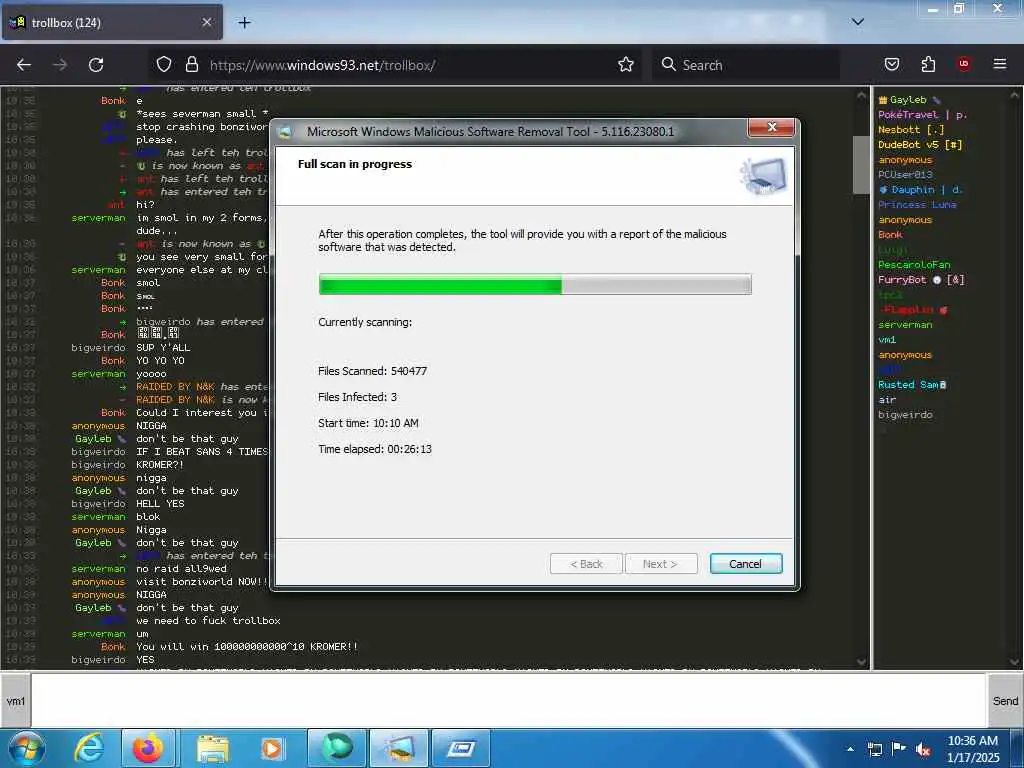Viewport: 1024px width, 768px height.
Task: Click the network tray icon
Action: 874,749
